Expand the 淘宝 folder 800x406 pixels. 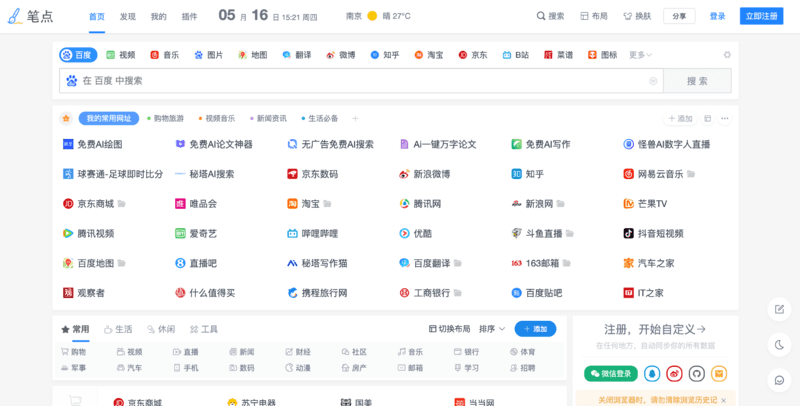[327, 204]
